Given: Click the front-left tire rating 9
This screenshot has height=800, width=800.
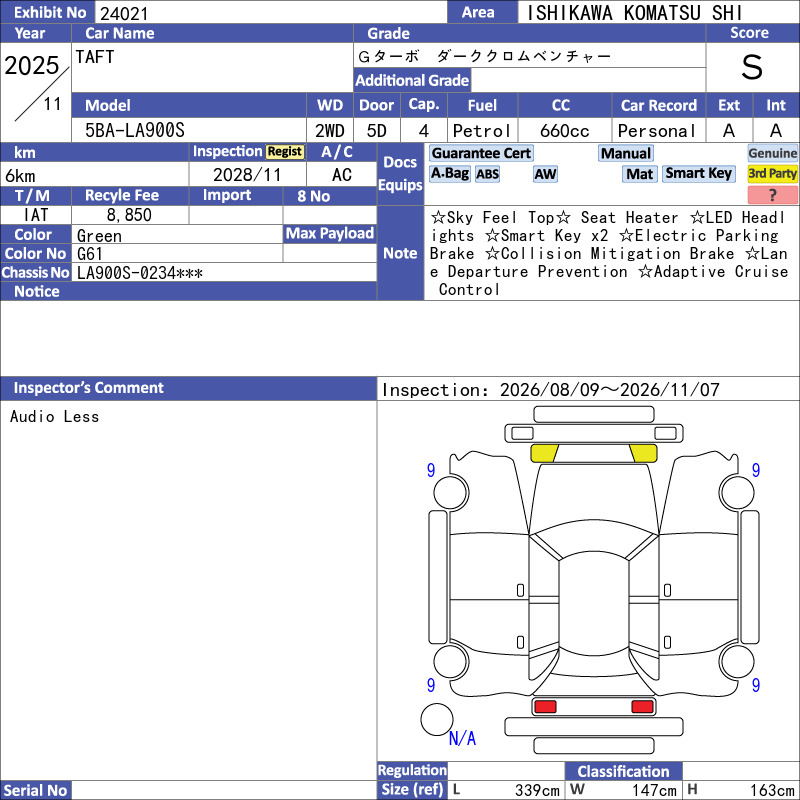Looking at the screenshot, I should 431,470.
